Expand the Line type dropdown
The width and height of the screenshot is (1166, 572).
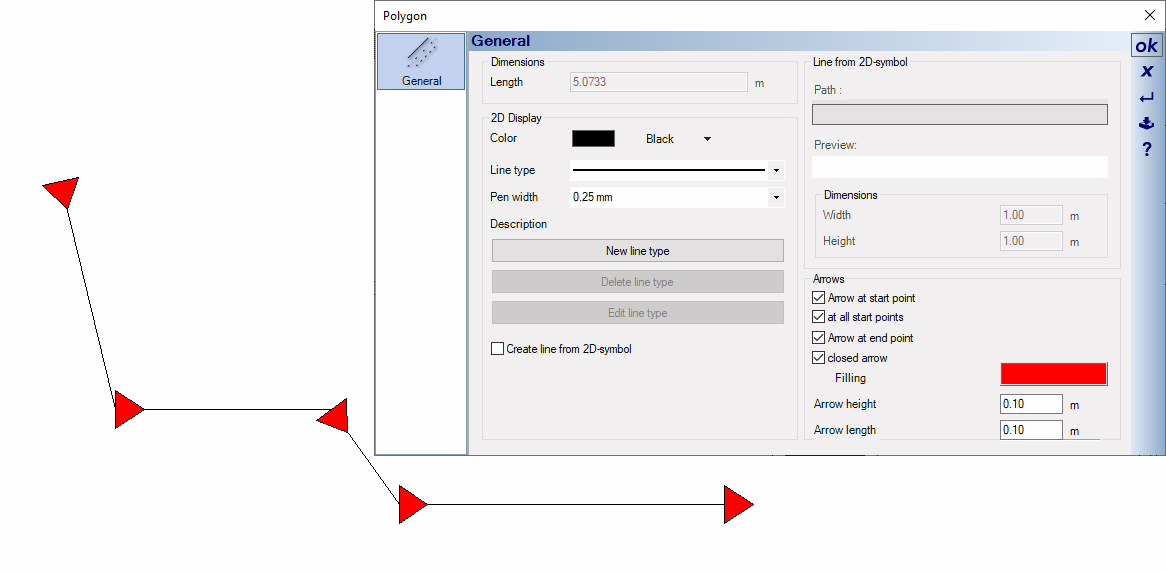[776, 171]
